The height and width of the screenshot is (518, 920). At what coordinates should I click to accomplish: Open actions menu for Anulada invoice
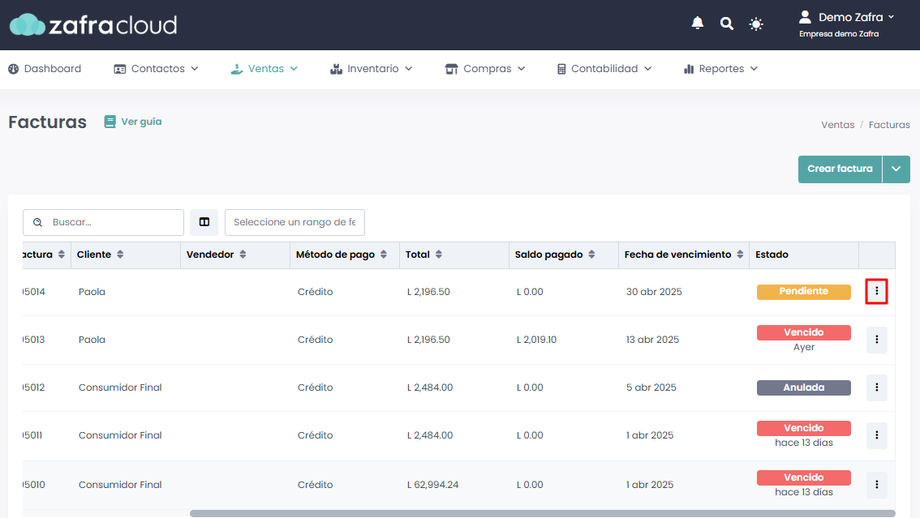pyautogui.click(x=876, y=387)
